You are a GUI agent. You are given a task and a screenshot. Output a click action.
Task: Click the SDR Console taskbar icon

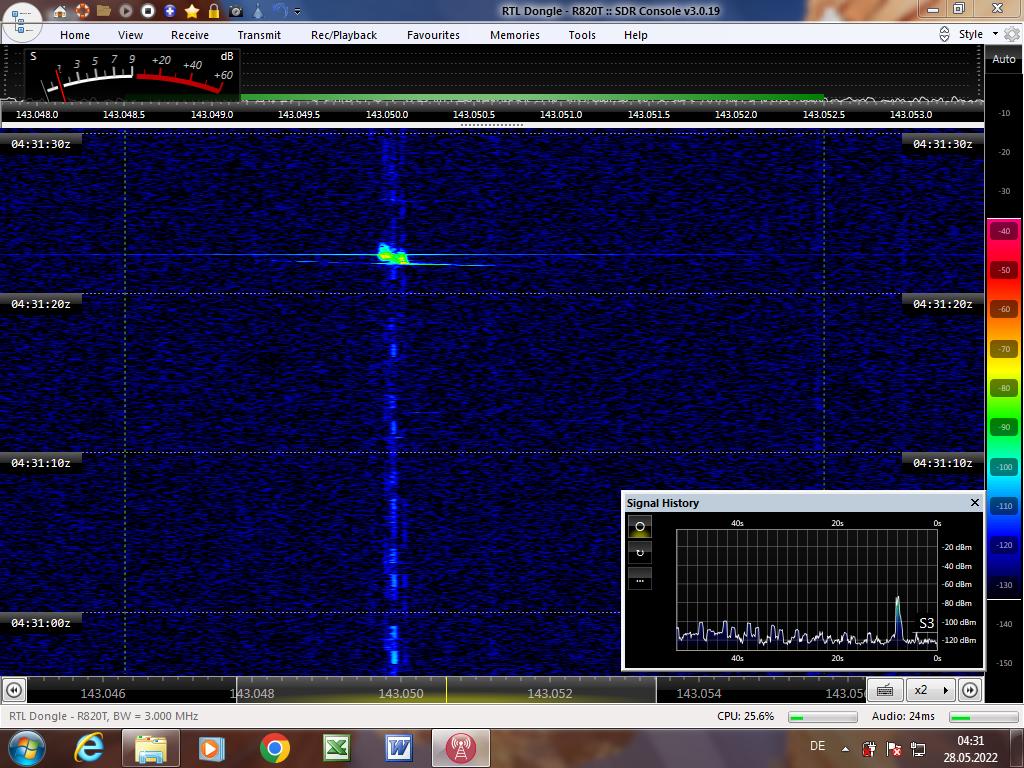(x=460, y=748)
